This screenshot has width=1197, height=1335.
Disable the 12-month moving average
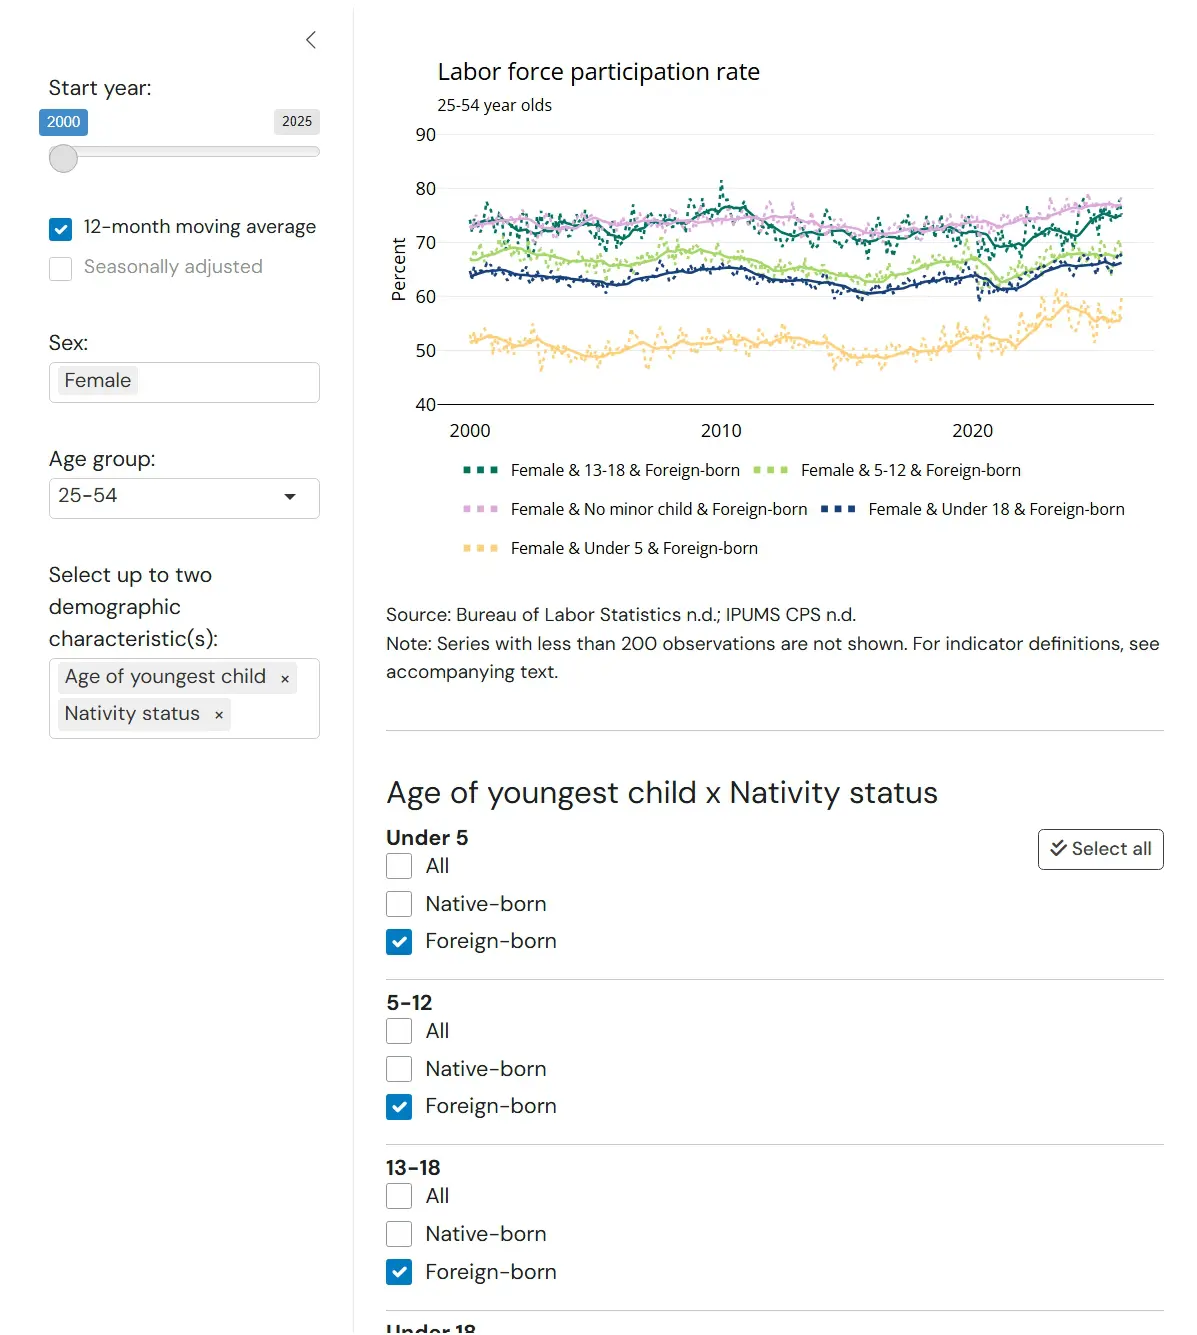click(60, 228)
